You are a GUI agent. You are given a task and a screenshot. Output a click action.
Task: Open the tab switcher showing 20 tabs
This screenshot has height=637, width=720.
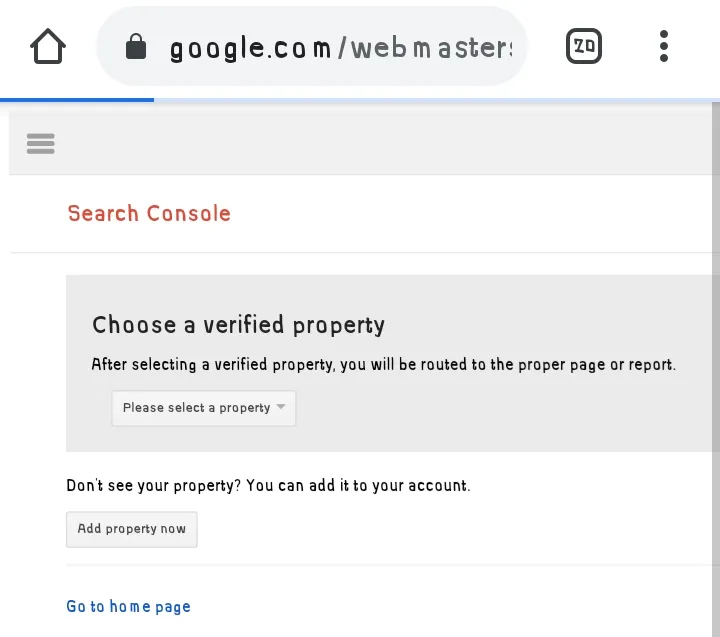(x=584, y=46)
